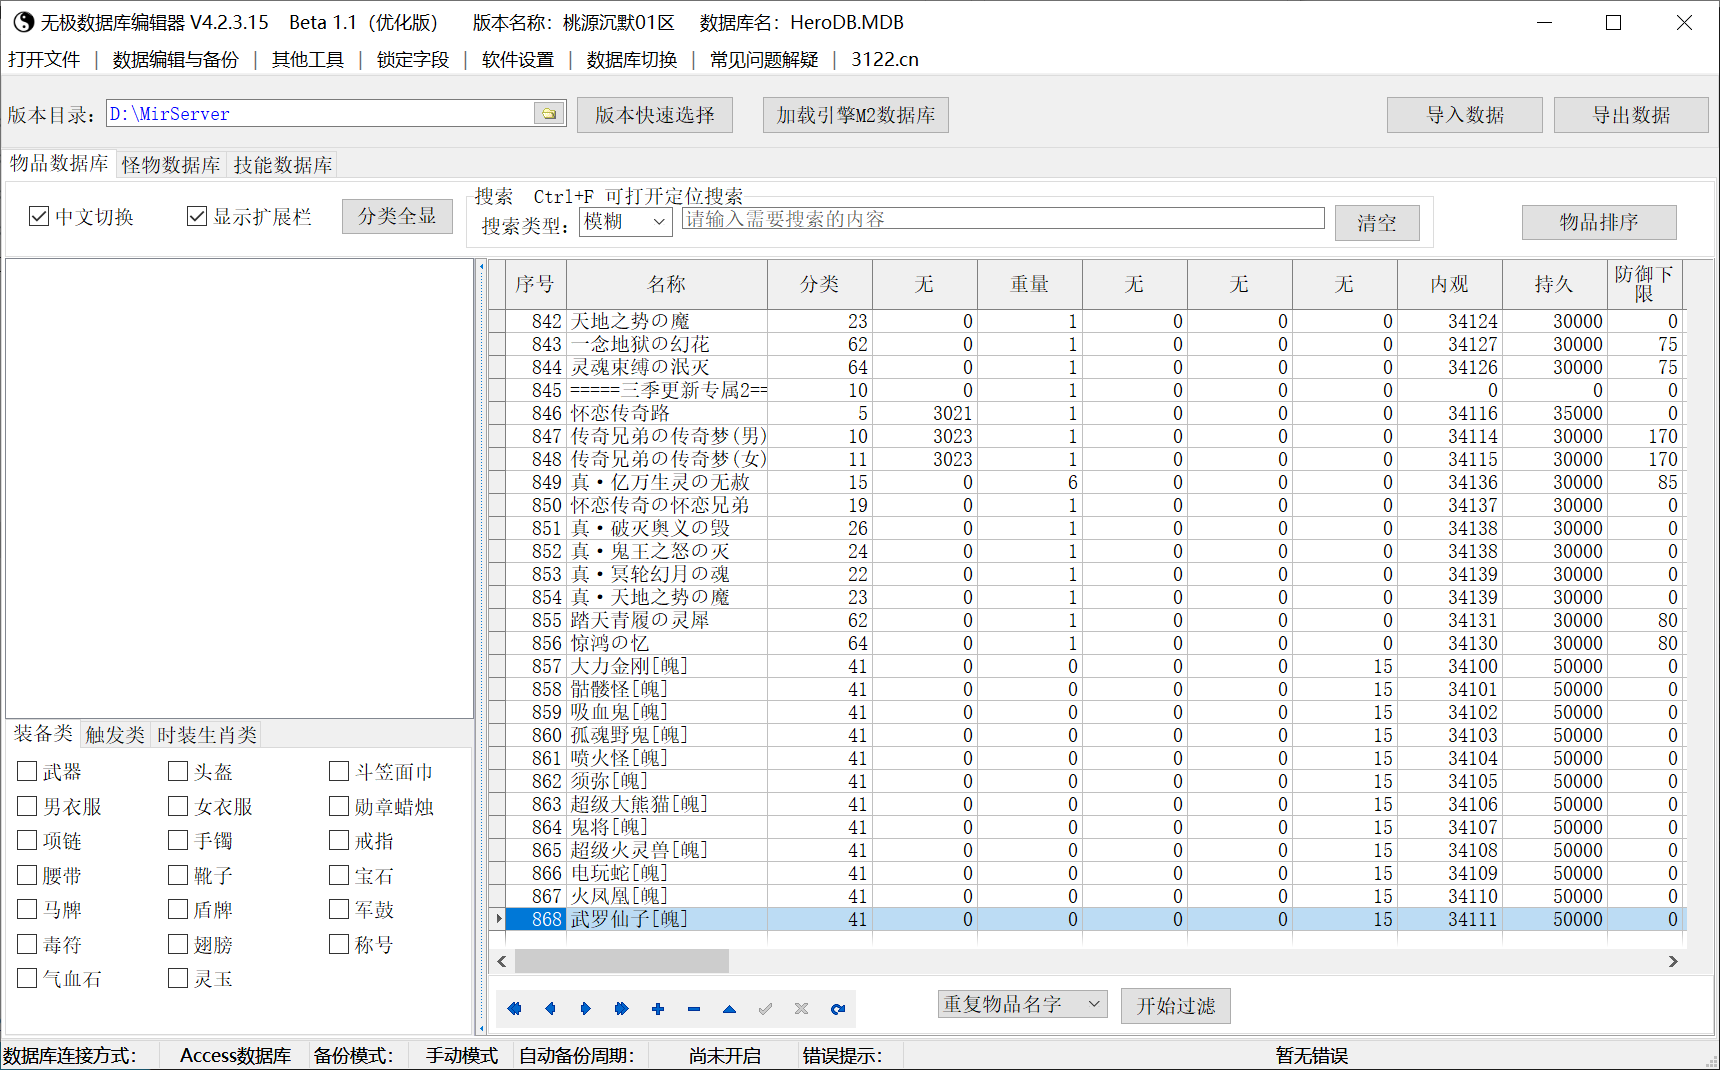Image resolution: width=1720 pixels, height=1070 pixels.
Task: Switch to 时装生肖类 tab
Action: [x=207, y=735]
